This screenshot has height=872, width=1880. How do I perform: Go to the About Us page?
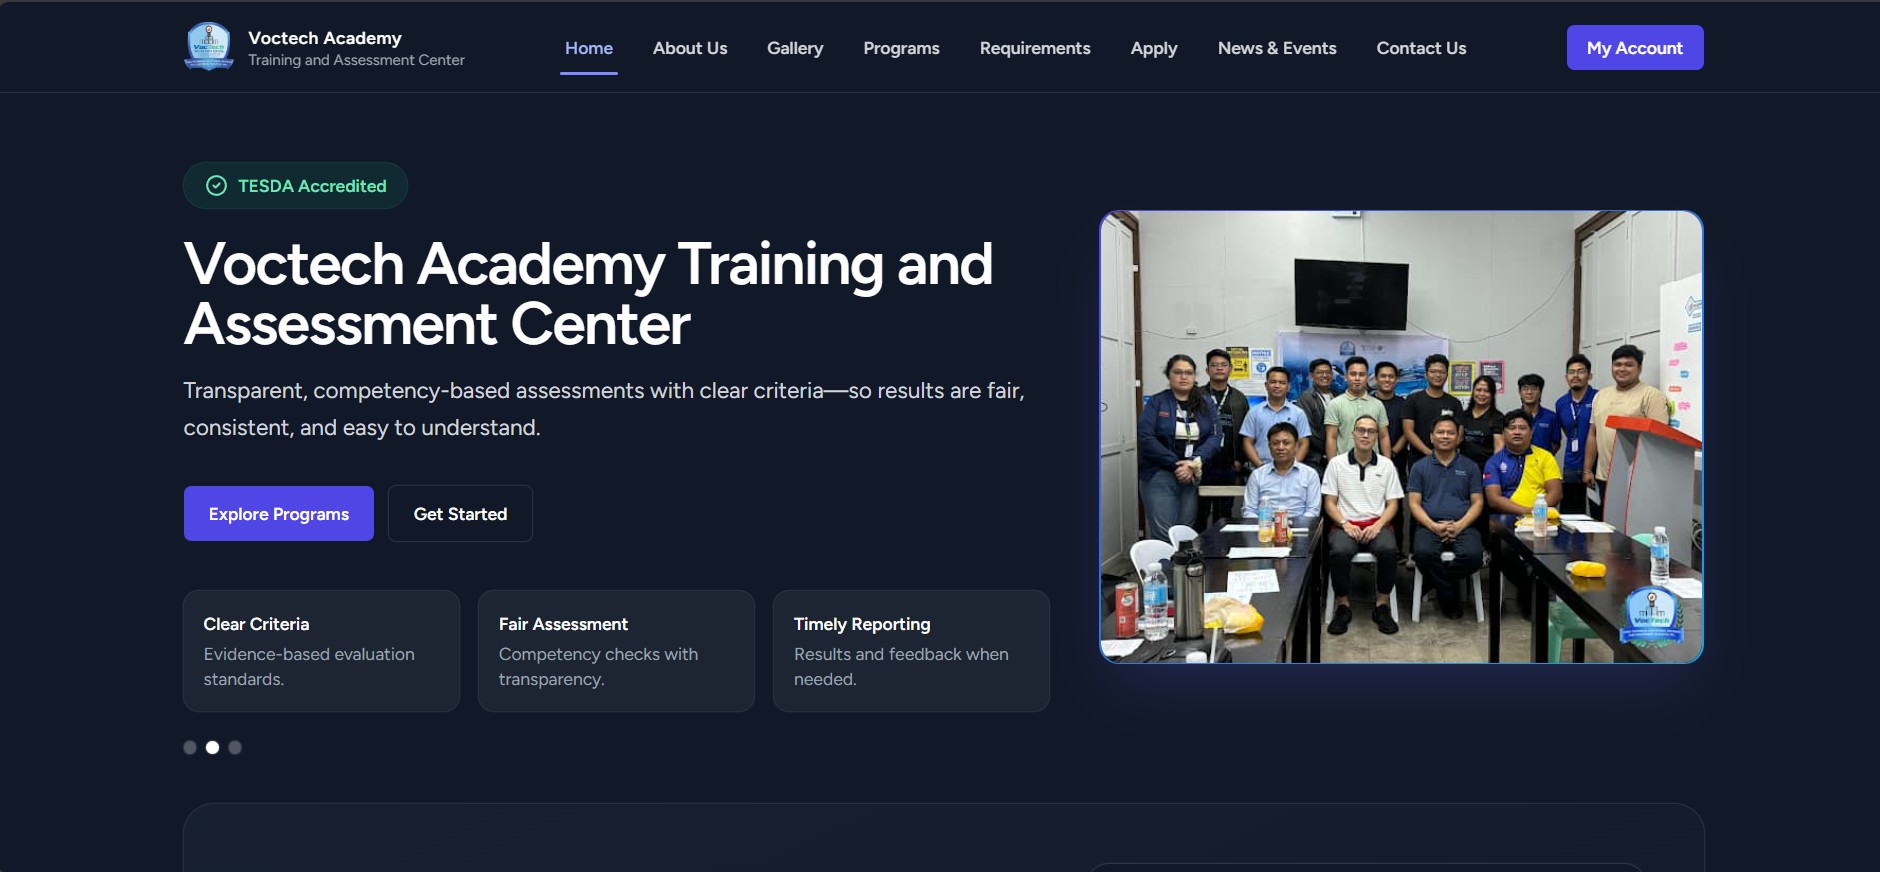click(x=689, y=48)
